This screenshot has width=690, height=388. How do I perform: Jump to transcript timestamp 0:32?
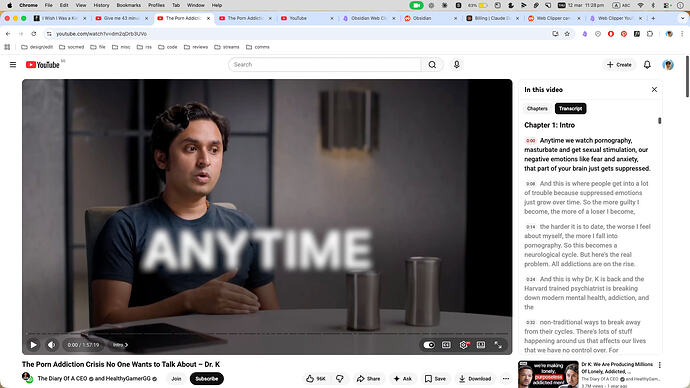[x=531, y=322]
